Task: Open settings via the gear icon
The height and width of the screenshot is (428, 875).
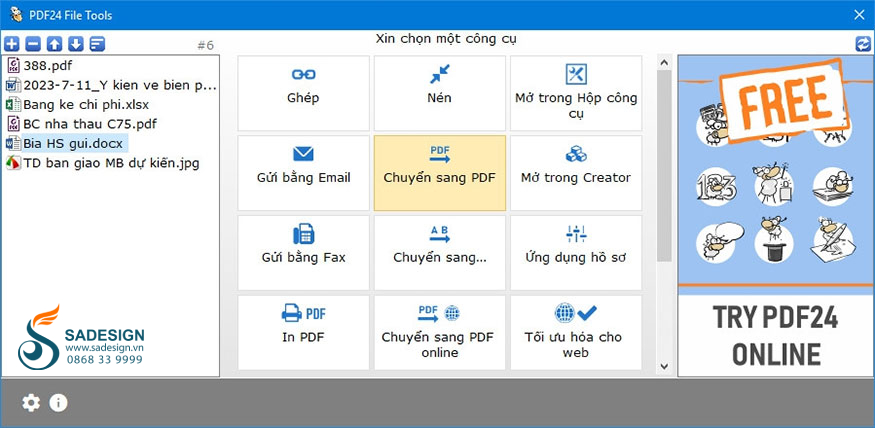Action: click(31, 403)
